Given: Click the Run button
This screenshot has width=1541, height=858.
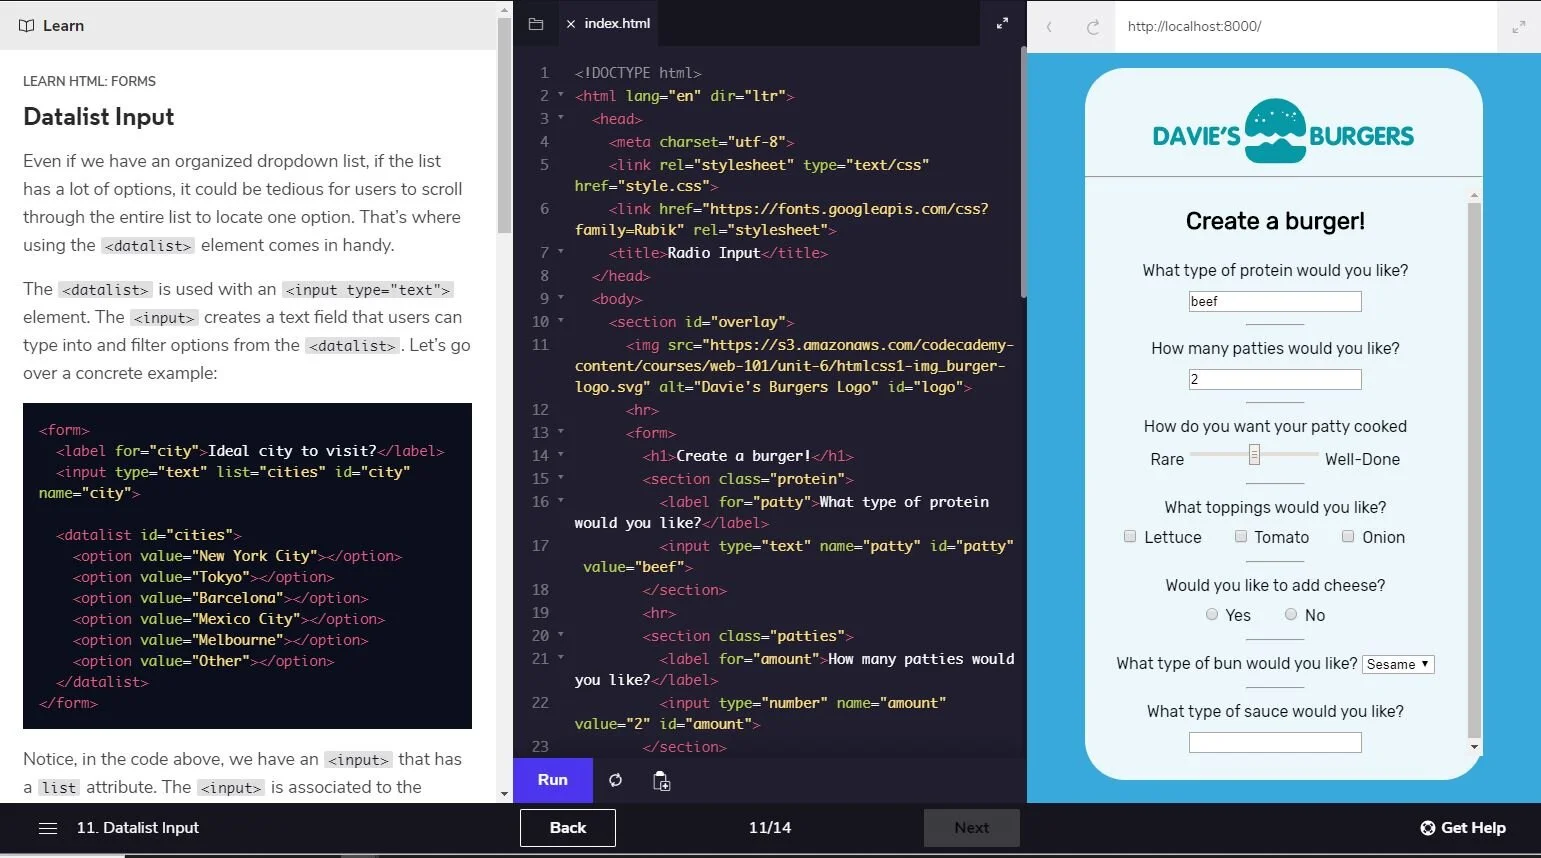Looking at the screenshot, I should coord(552,780).
